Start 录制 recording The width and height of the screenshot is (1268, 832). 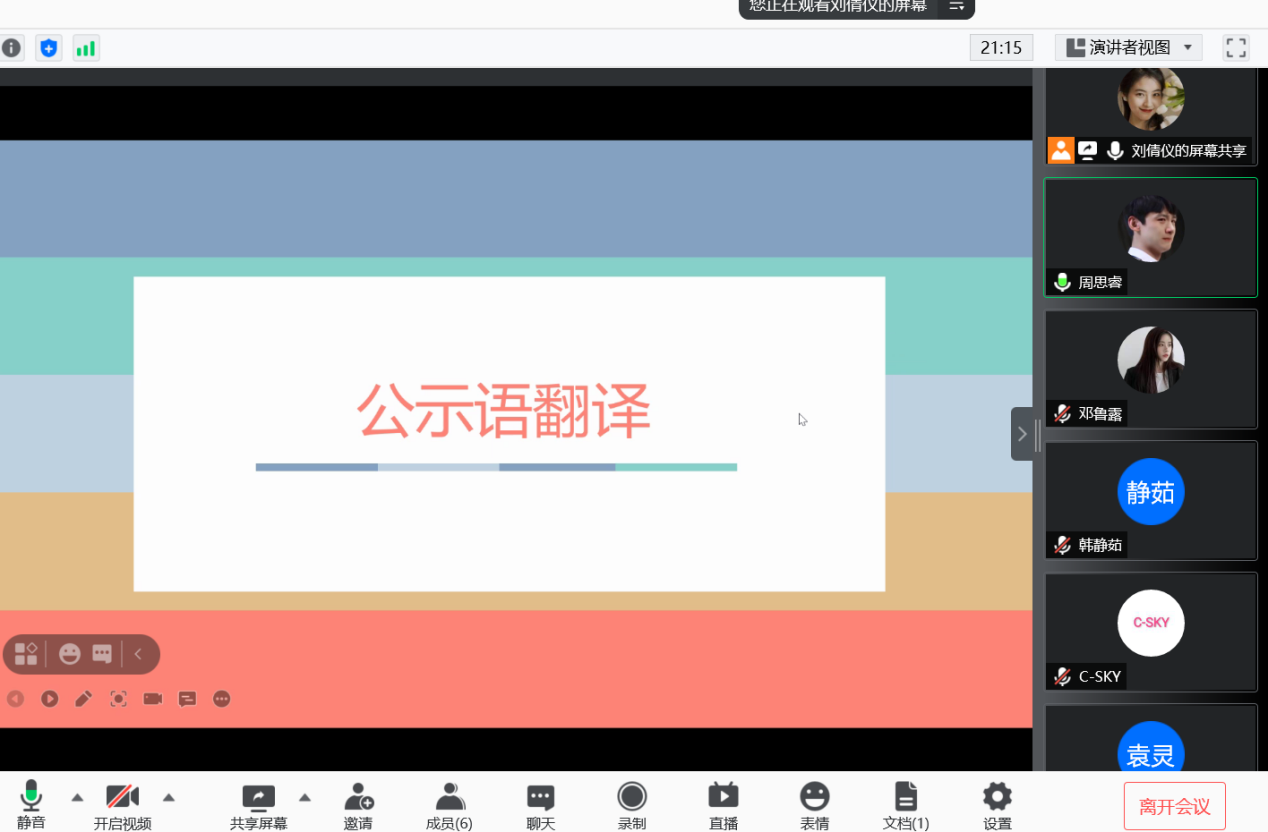coord(631,805)
